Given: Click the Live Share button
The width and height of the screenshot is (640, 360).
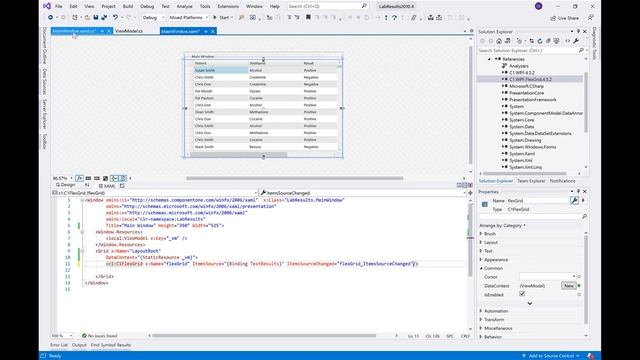Looking at the screenshot, I should [564, 18].
